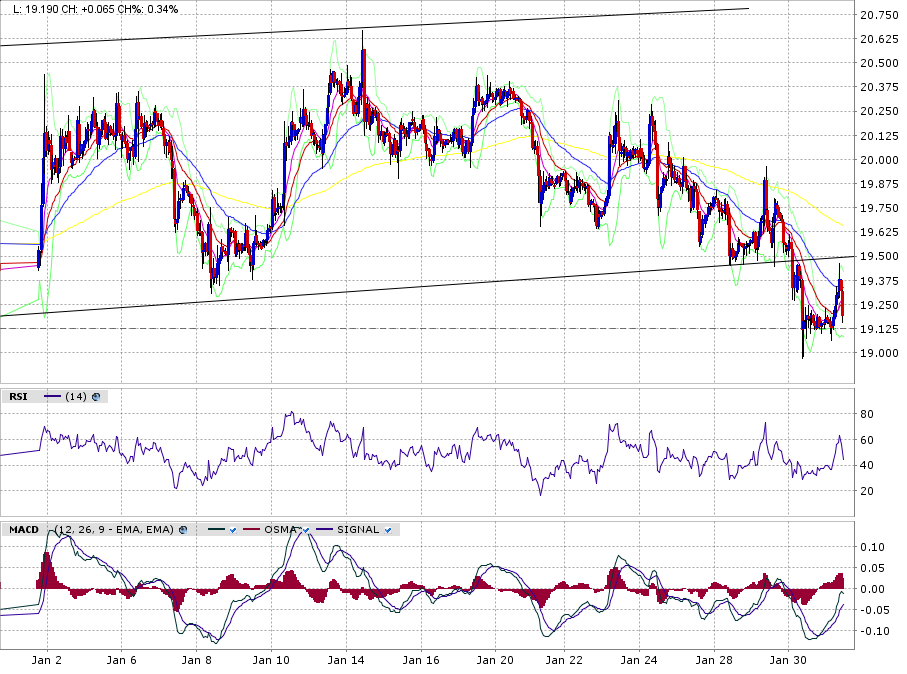This screenshot has height=674, width=907.
Task: Click the SIGNAL legend label
Action: pyautogui.click(x=358, y=530)
